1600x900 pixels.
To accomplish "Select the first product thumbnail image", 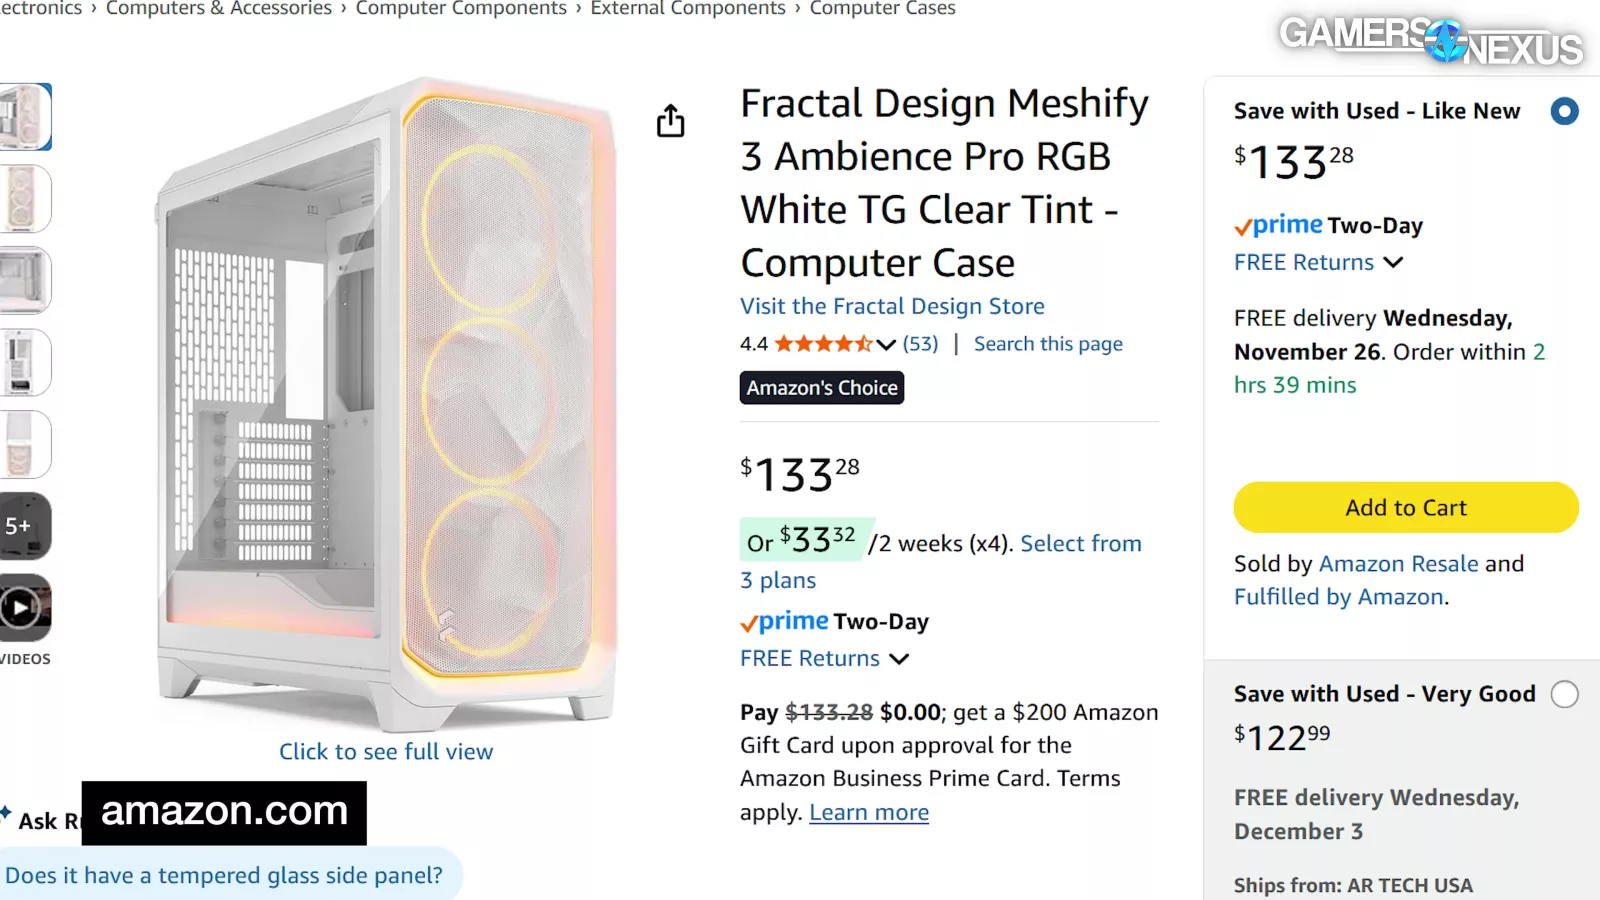I will [24, 117].
